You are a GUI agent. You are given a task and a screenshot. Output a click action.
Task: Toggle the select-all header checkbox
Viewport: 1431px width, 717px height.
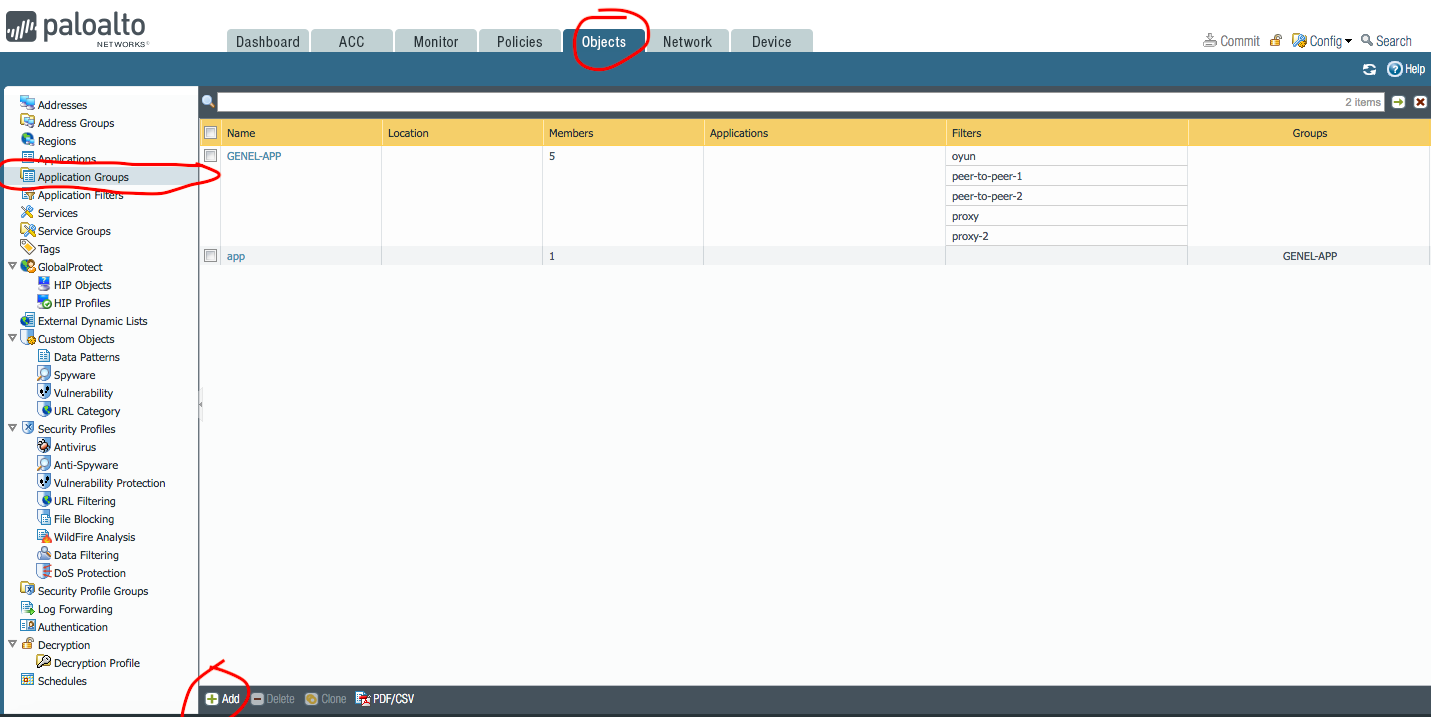point(210,133)
